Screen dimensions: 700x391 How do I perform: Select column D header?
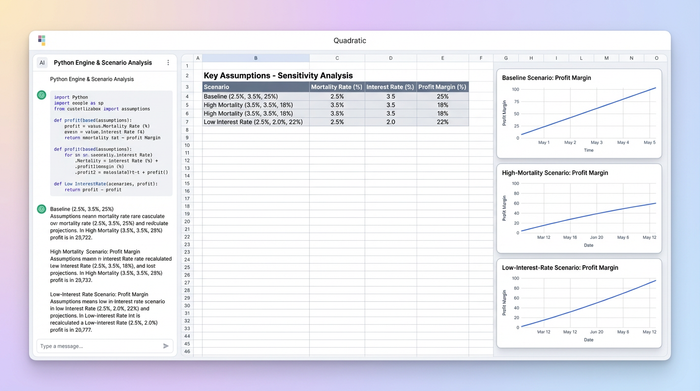(391, 58)
